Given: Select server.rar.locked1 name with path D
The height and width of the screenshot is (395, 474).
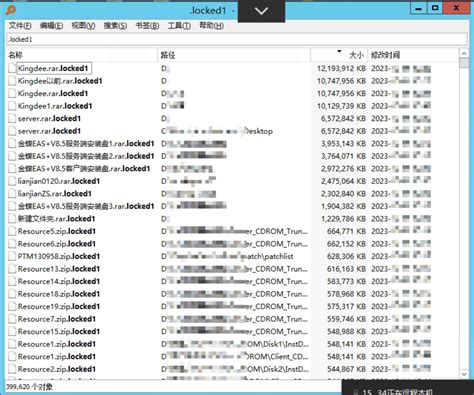Looking at the screenshot, I should tap(49, 119).
